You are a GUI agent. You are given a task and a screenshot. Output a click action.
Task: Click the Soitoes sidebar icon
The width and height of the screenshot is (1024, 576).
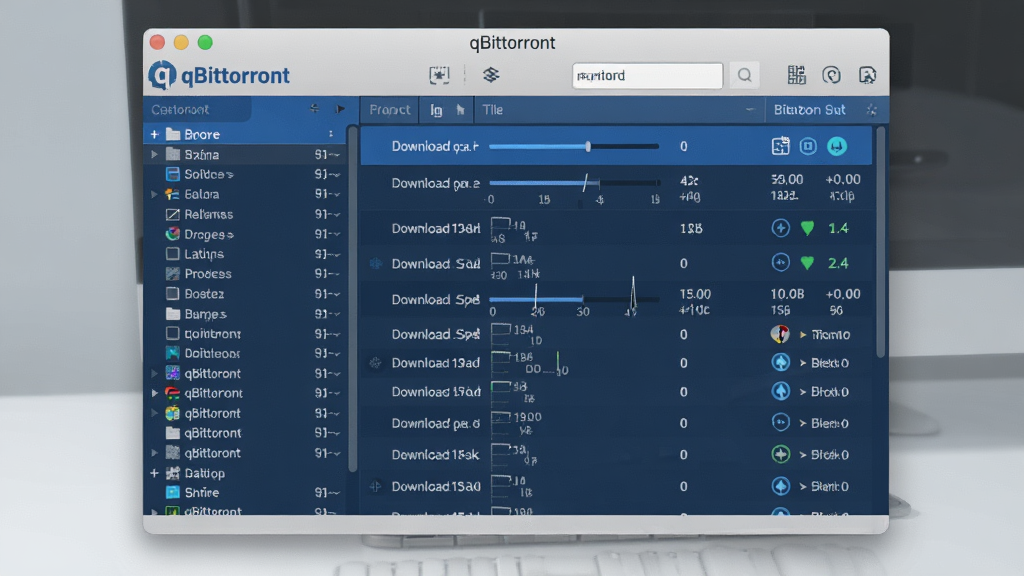coord(172,174)
